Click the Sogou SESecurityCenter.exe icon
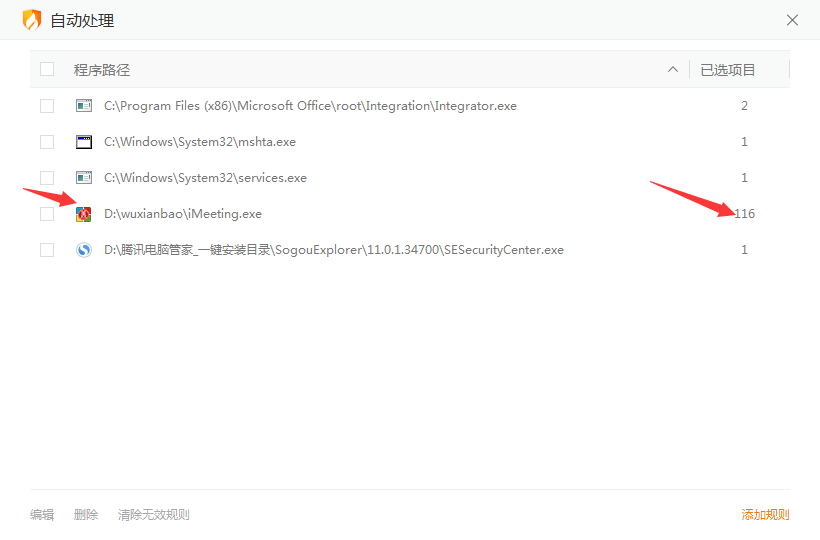 tap(84, 250)
